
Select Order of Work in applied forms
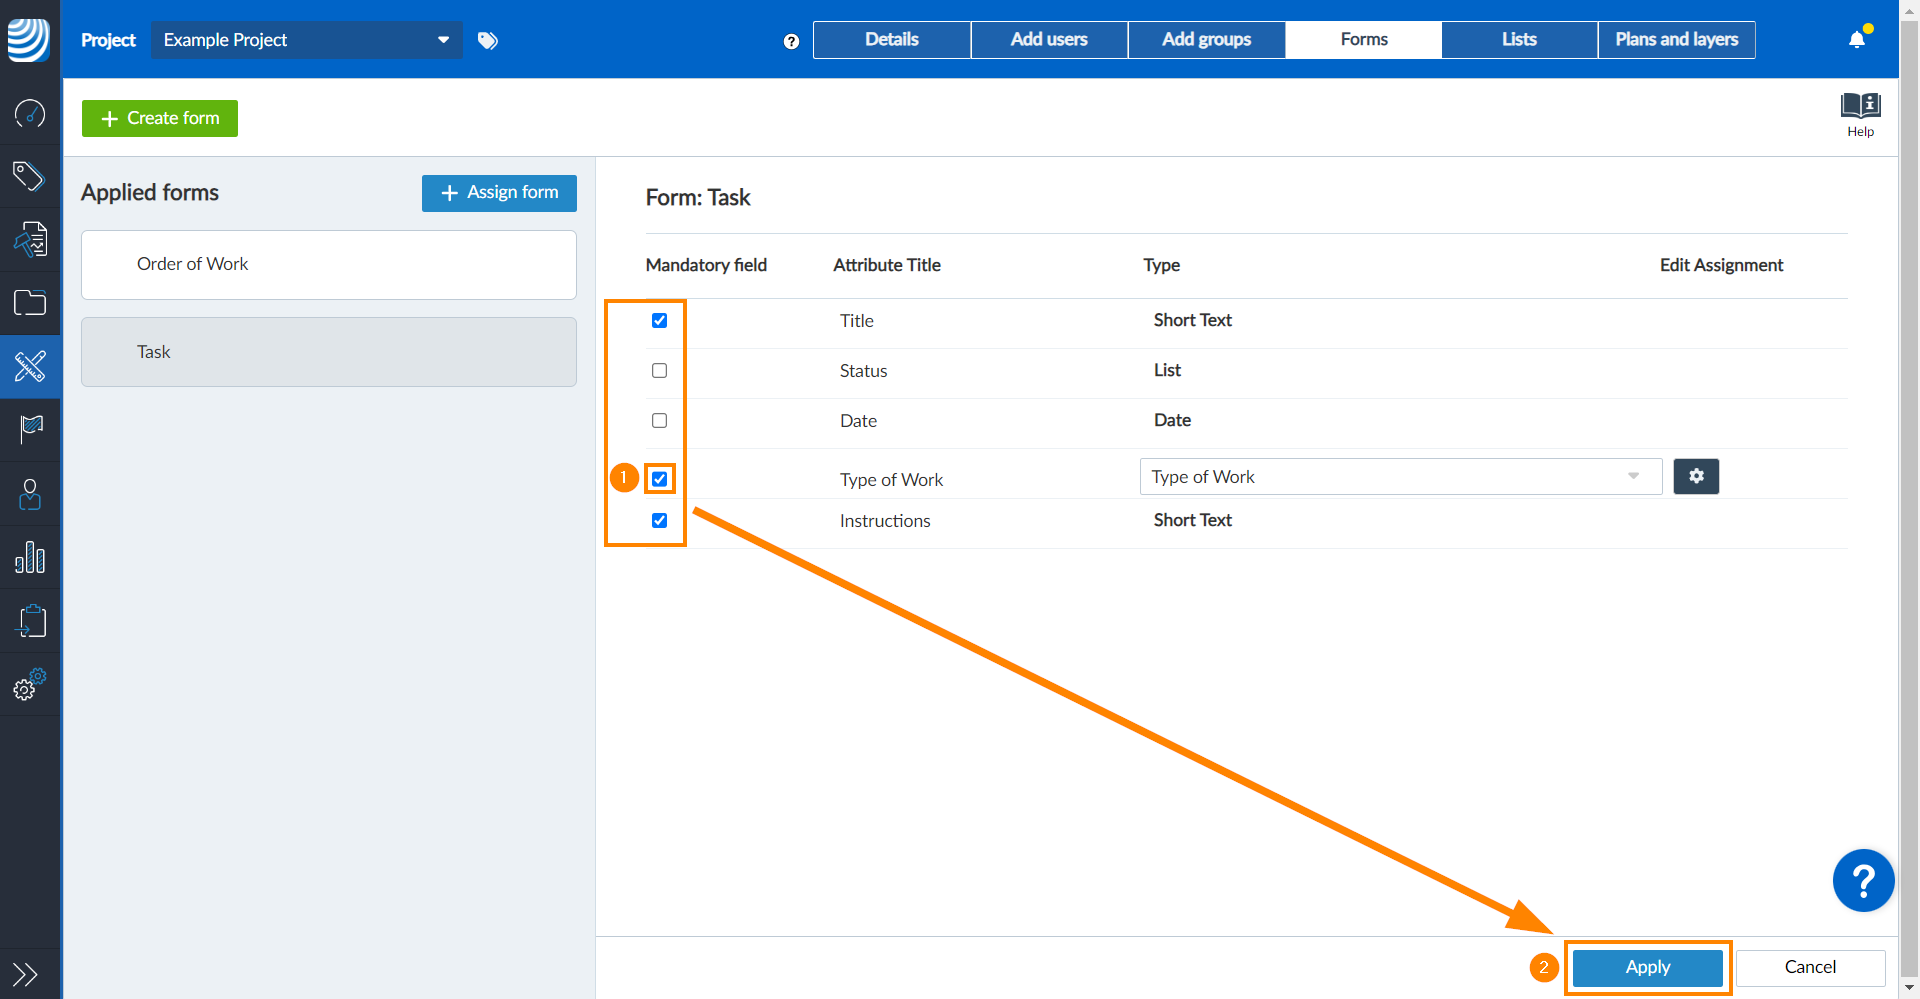click(328, 265)
